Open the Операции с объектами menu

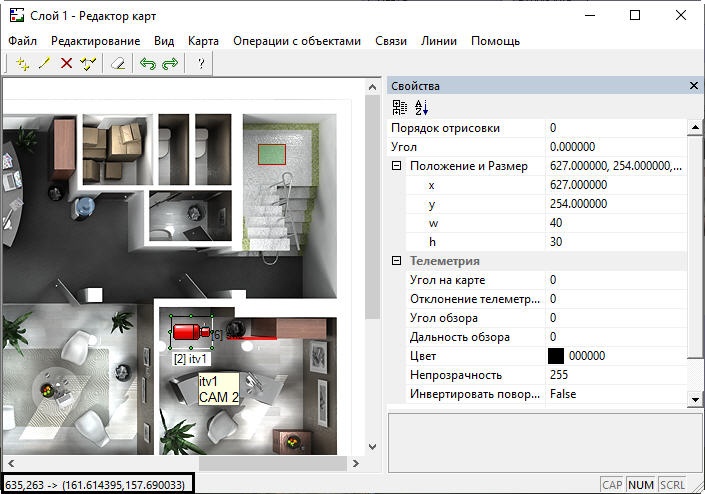[296, 41]
